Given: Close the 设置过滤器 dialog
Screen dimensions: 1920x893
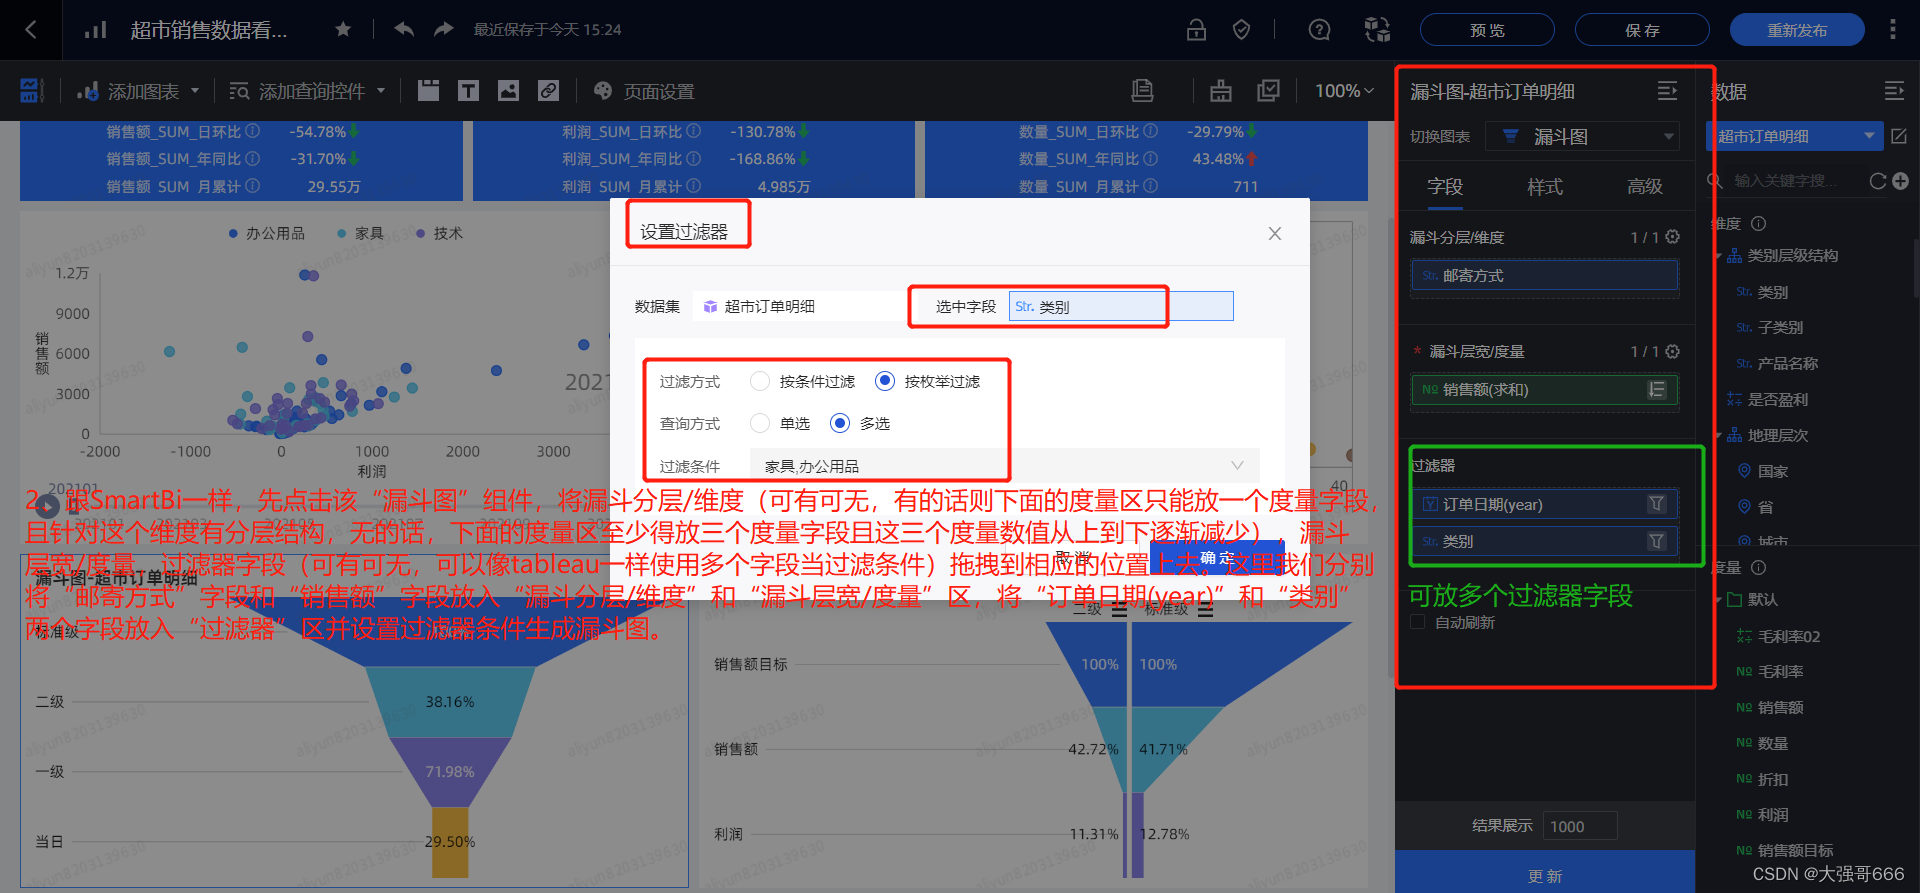Looking at the screenshot, I should coord(1274,233).
